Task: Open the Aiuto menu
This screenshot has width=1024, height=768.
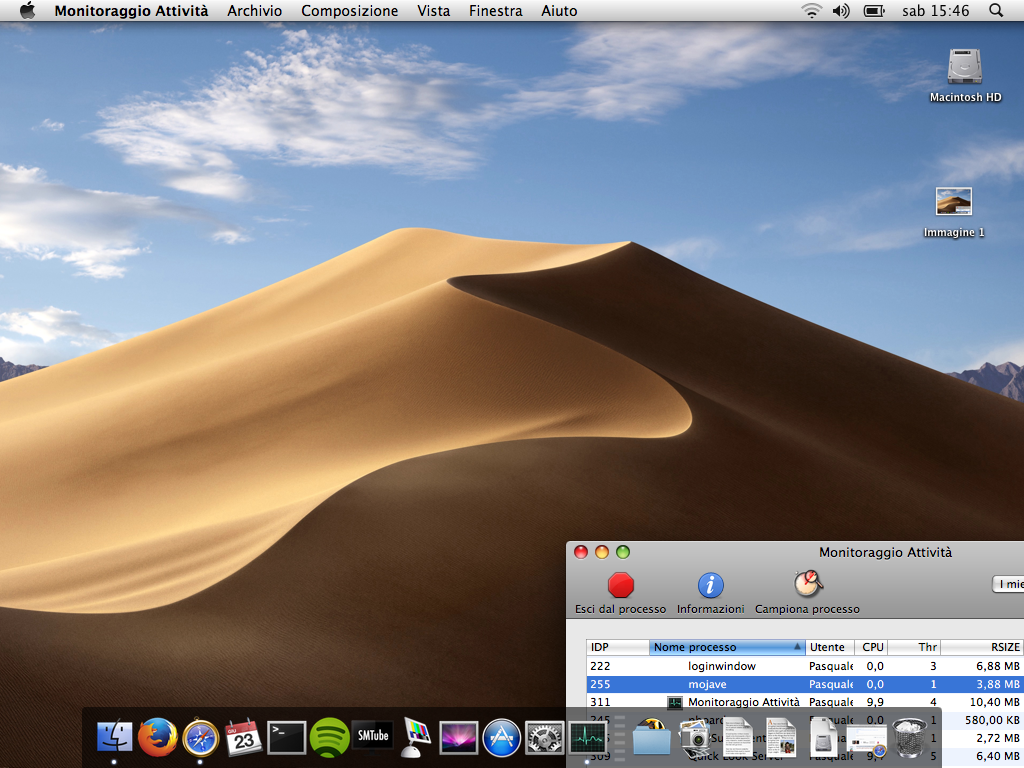Action: (x=559, y=10)
